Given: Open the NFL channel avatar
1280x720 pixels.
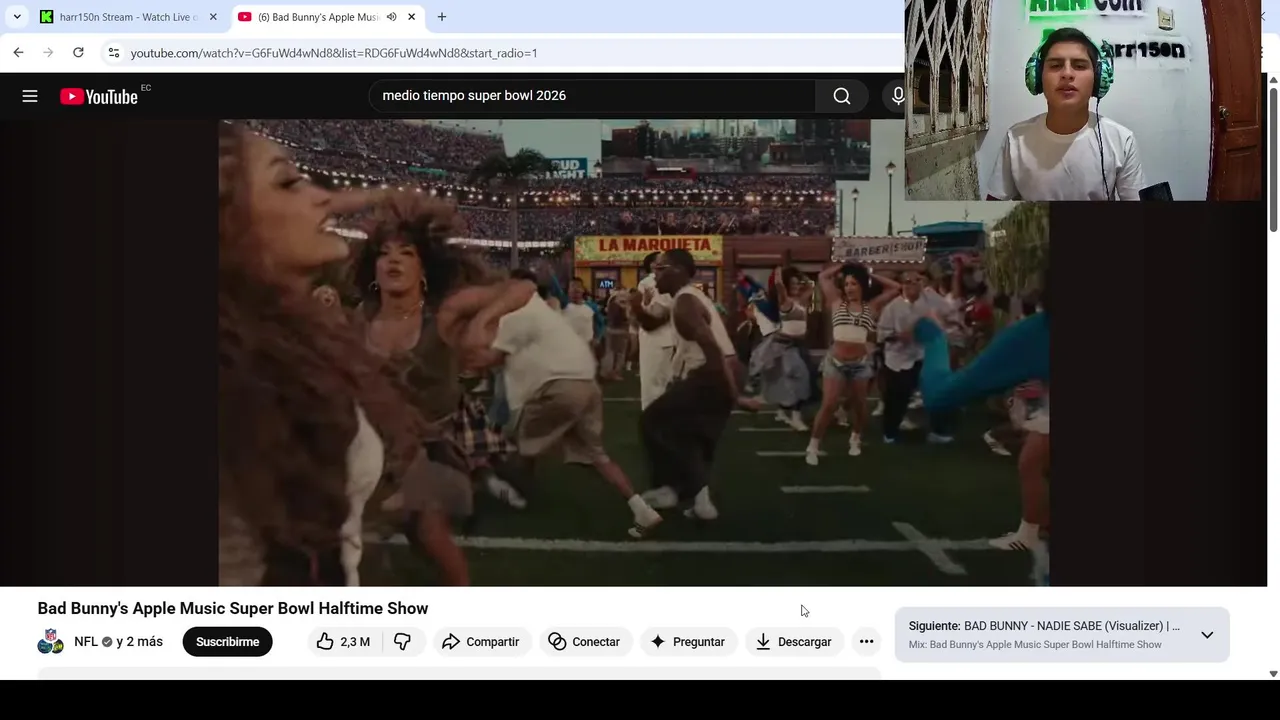Looking at the screenshot, I should point(50,642).
